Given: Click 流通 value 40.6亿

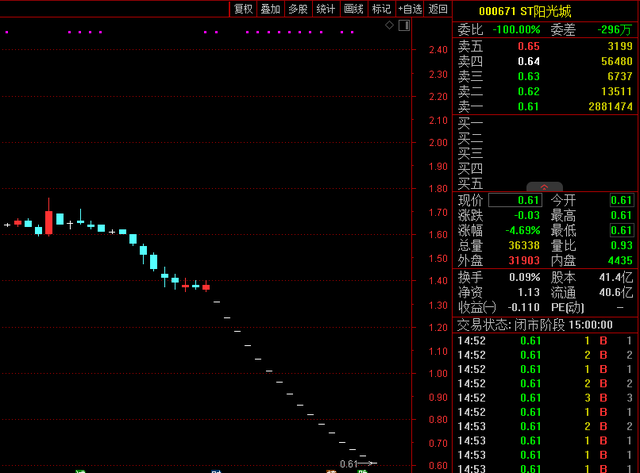Looking at the screenshot, I should pos(616,293).
